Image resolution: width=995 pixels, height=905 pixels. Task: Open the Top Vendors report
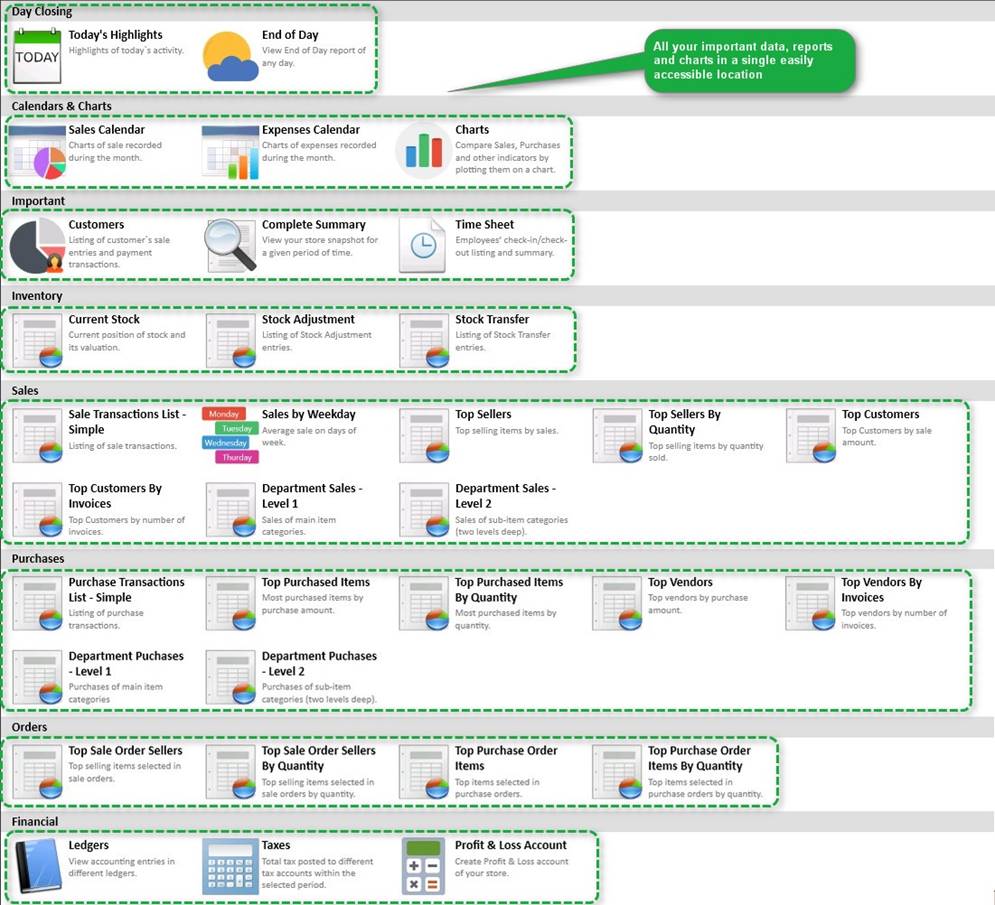(x=680, y=582)
